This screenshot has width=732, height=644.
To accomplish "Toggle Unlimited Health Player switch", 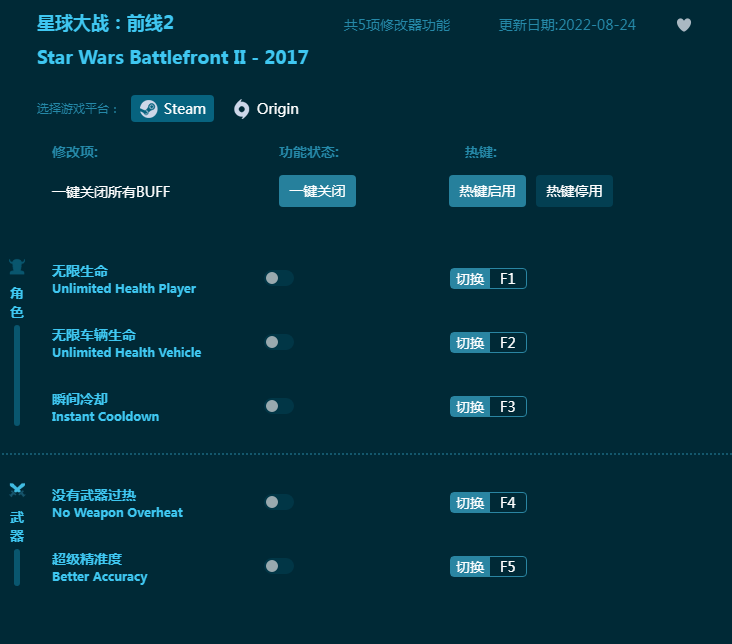I will 279,278.
